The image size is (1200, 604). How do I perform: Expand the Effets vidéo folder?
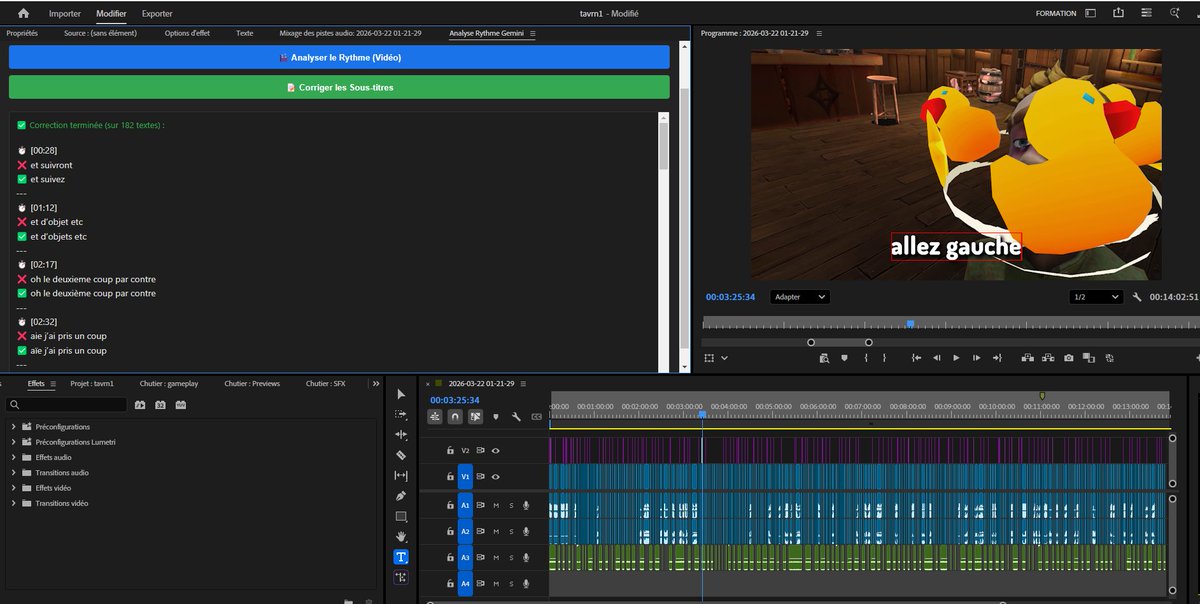tap(14, 488)
